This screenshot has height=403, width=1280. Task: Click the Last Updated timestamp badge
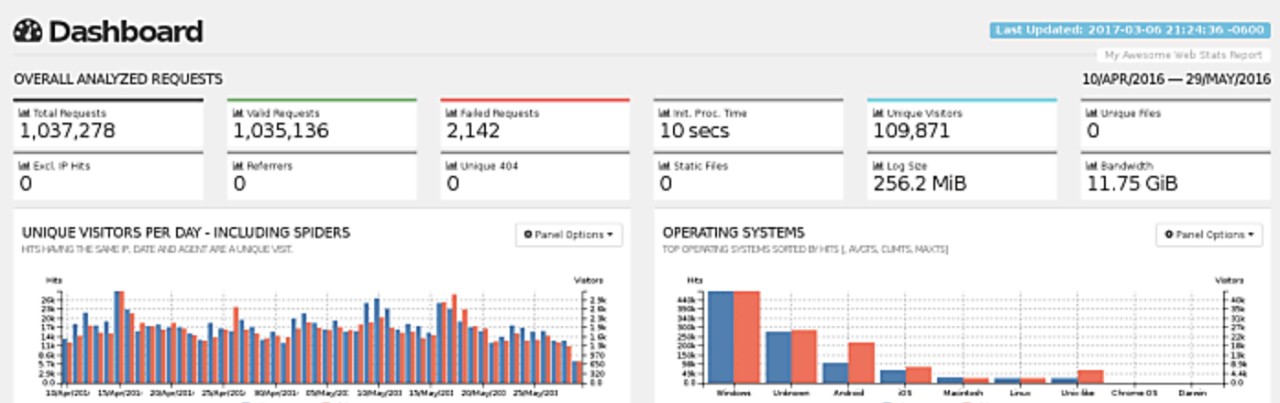pos(1130,30)
